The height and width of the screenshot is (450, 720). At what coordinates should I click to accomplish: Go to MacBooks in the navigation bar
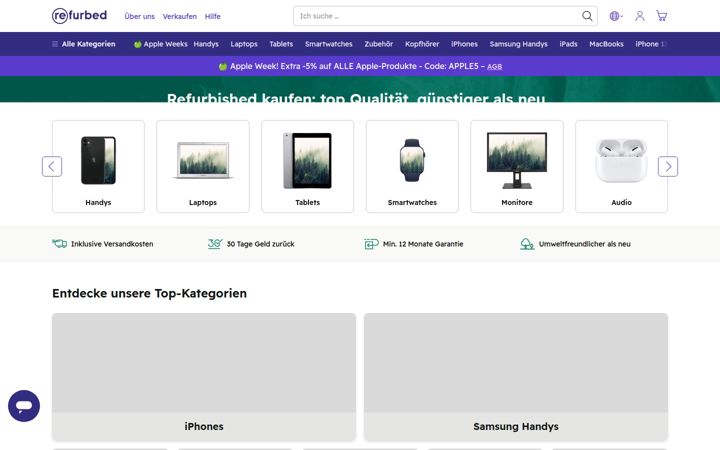click(x=607, y=44)
